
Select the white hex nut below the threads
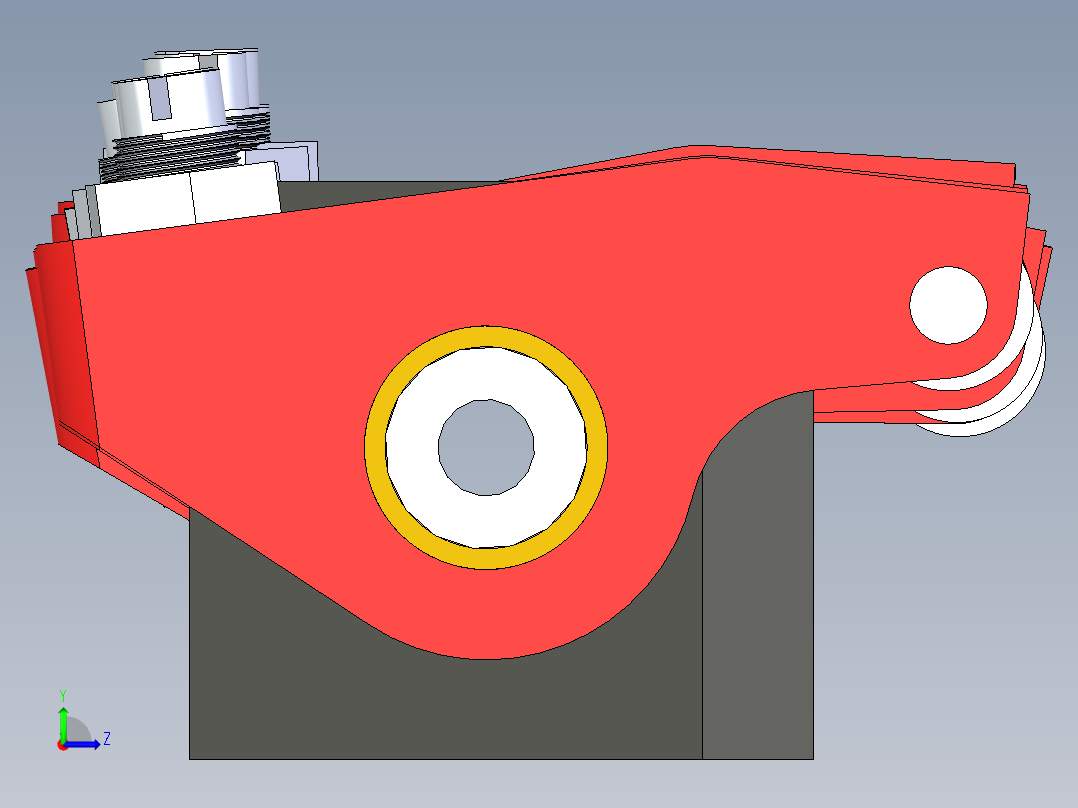tap(186, 198)
